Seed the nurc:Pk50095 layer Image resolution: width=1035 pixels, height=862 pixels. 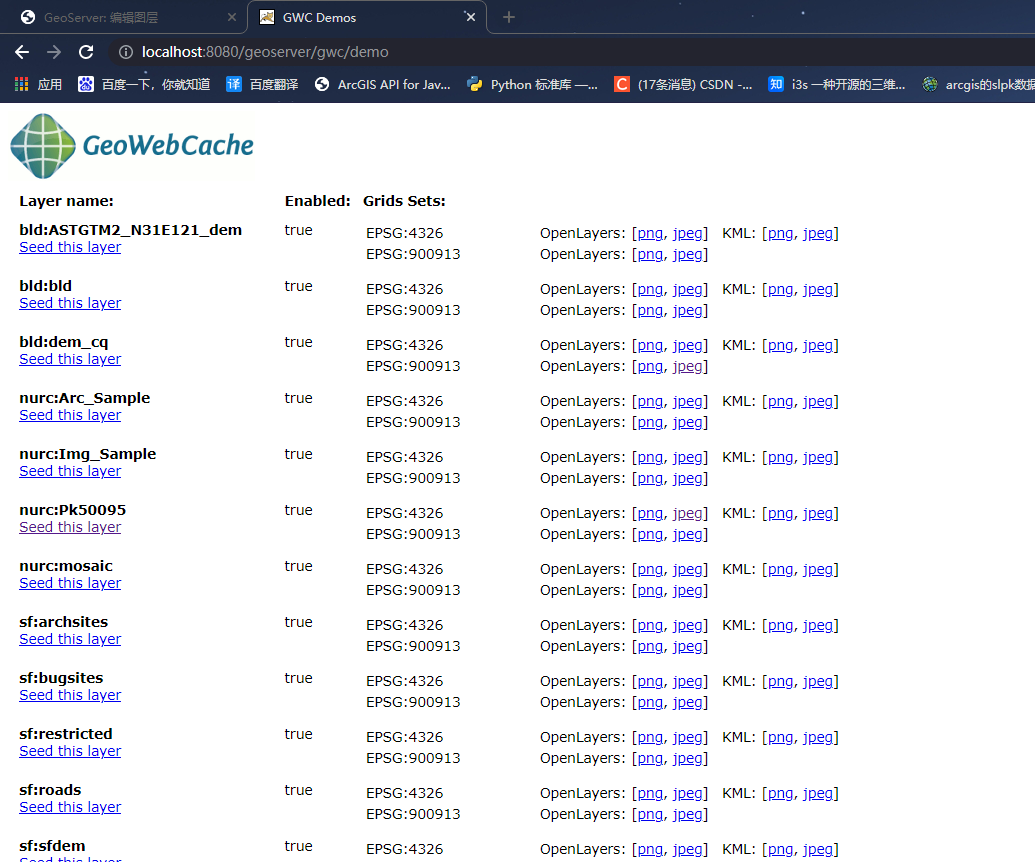click(x=70, y=528)
